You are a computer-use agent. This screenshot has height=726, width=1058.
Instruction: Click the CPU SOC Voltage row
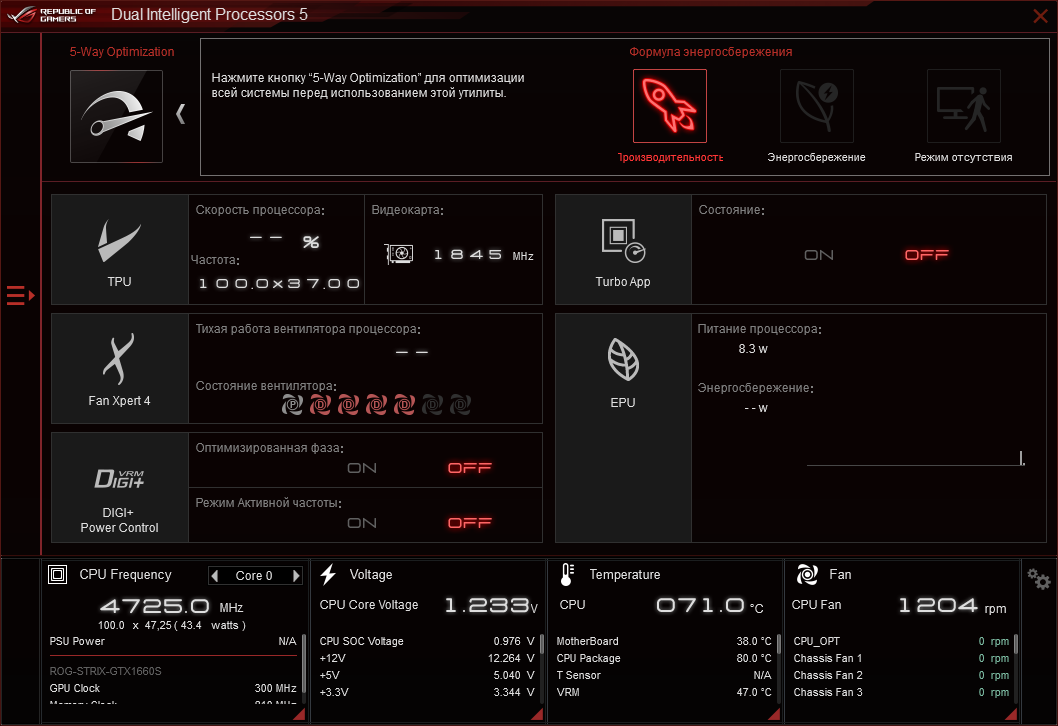click(x=427, y=641)
